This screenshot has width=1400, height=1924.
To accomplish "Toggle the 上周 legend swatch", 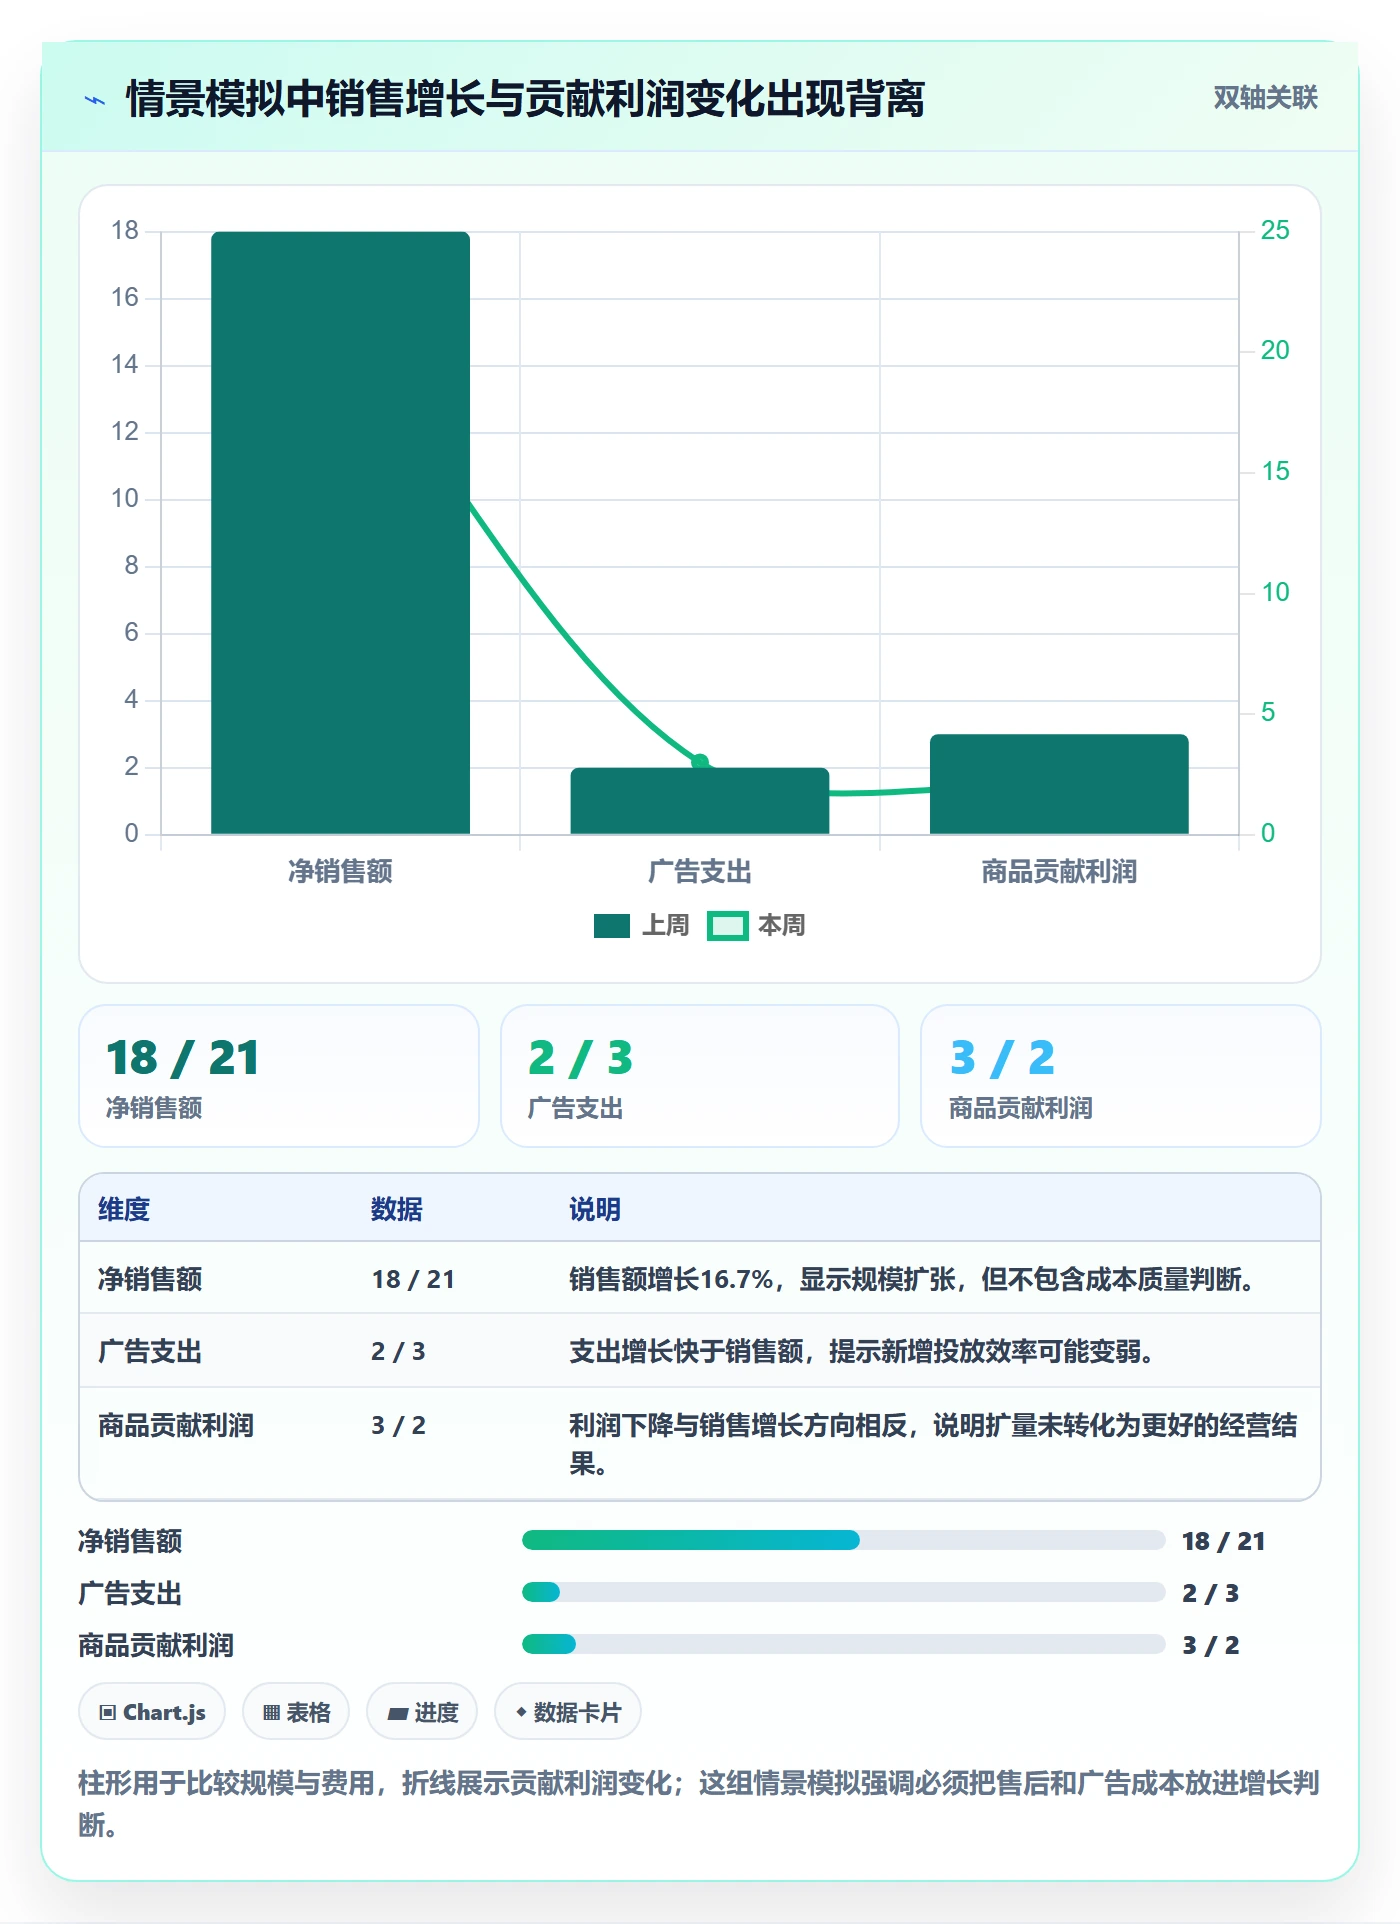I will click(611, 926).
